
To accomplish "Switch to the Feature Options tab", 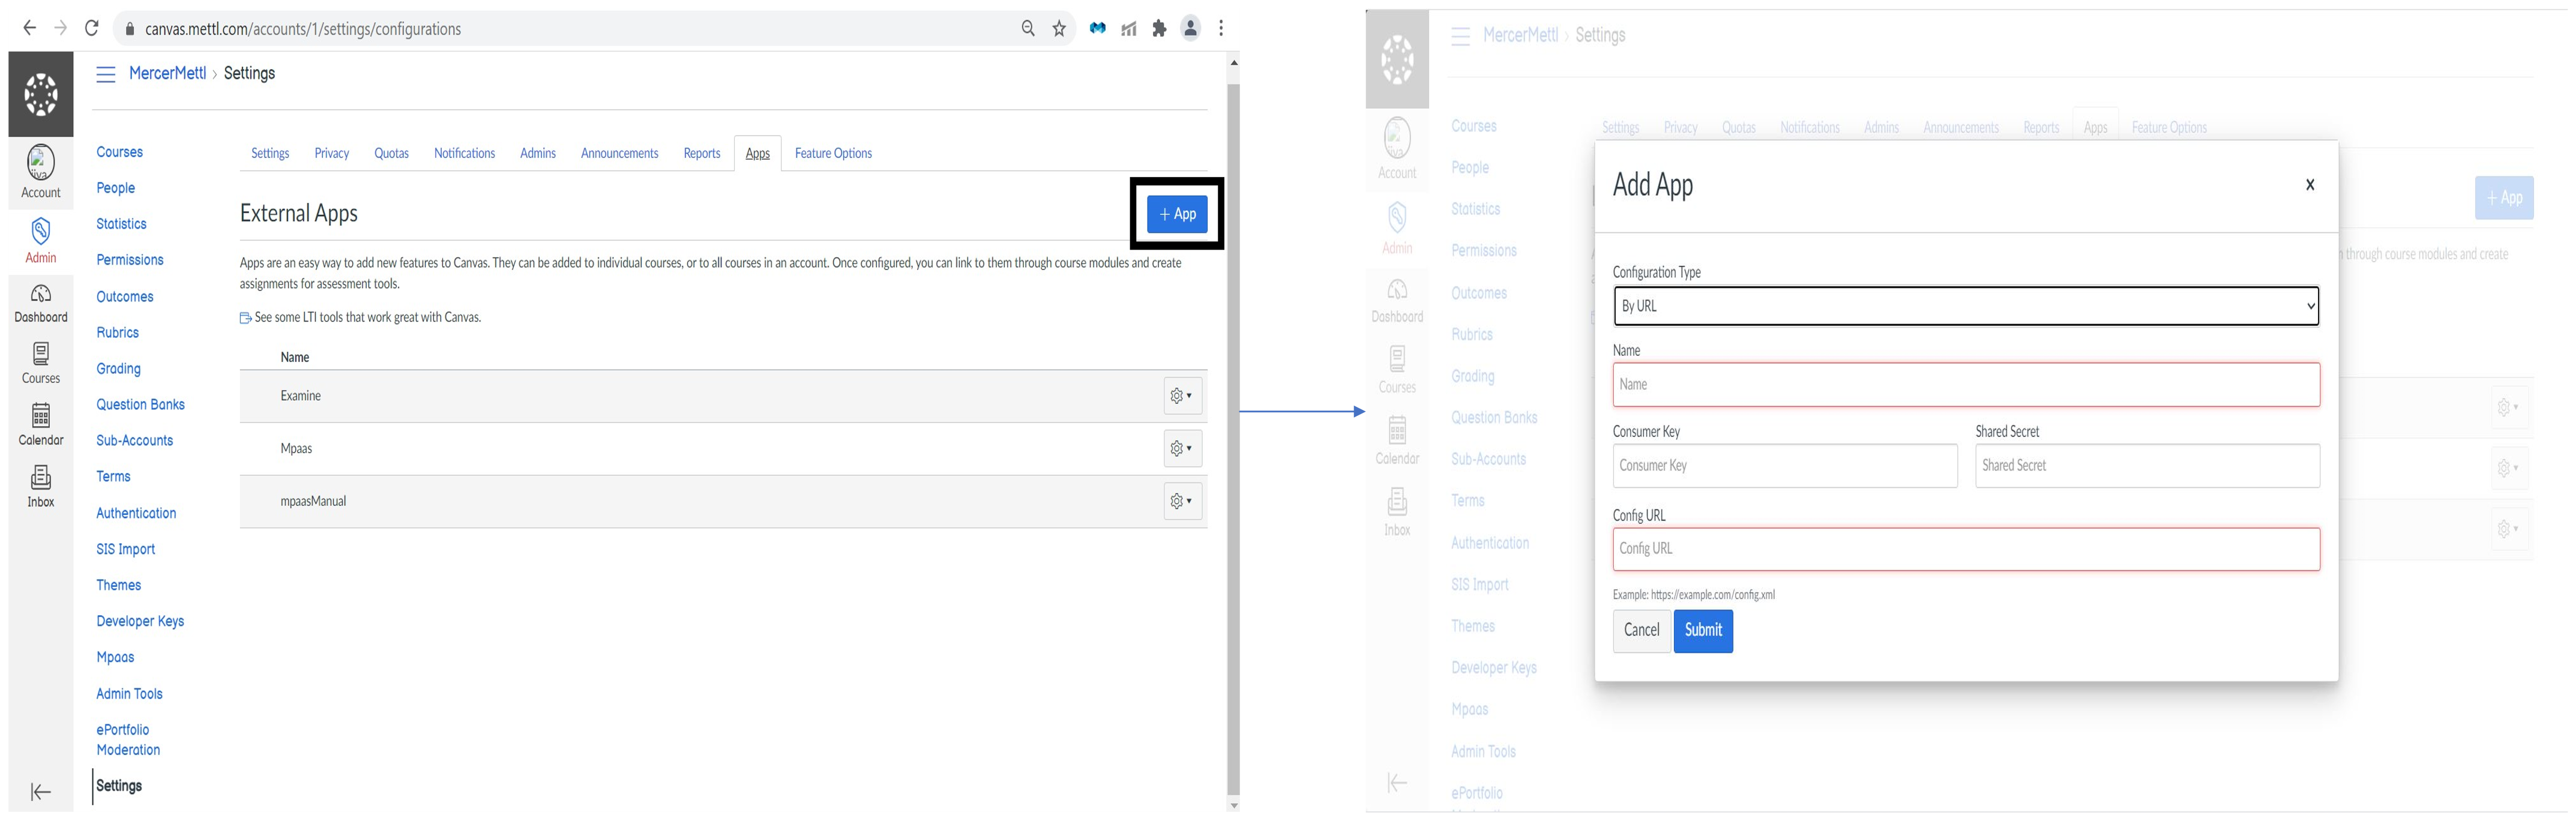I will pos(833,153).
